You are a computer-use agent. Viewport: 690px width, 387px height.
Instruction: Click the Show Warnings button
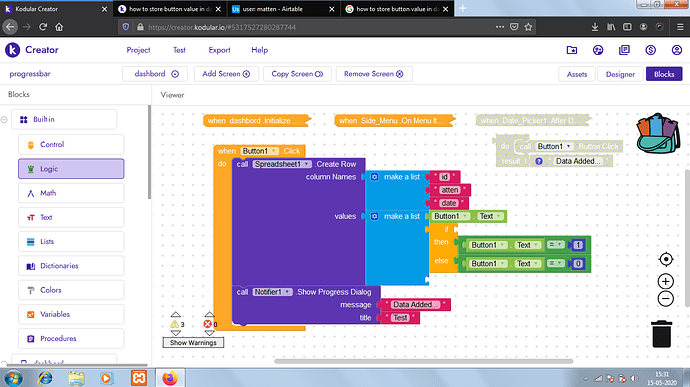[193, 343]
